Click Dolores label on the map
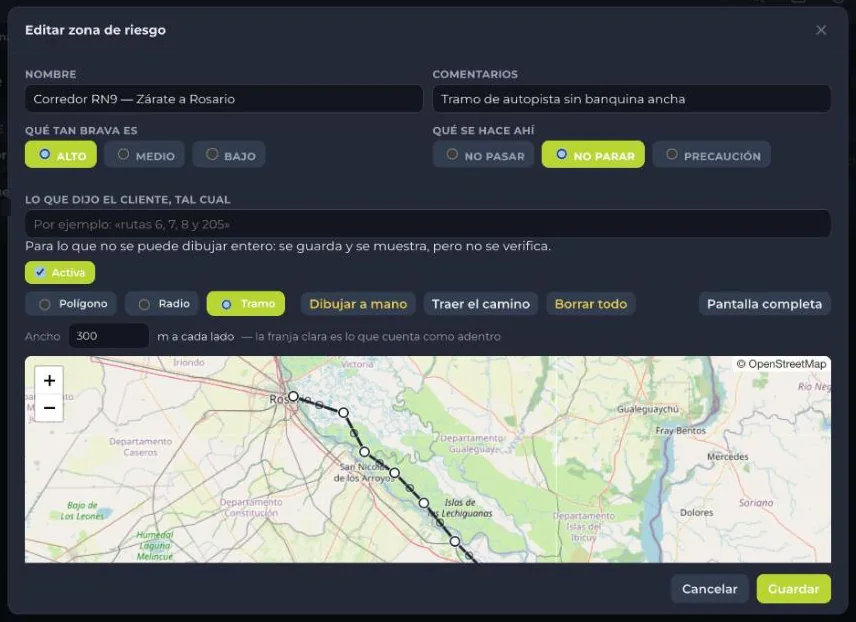This screenshot has width=856, height=622. [696, 512]
